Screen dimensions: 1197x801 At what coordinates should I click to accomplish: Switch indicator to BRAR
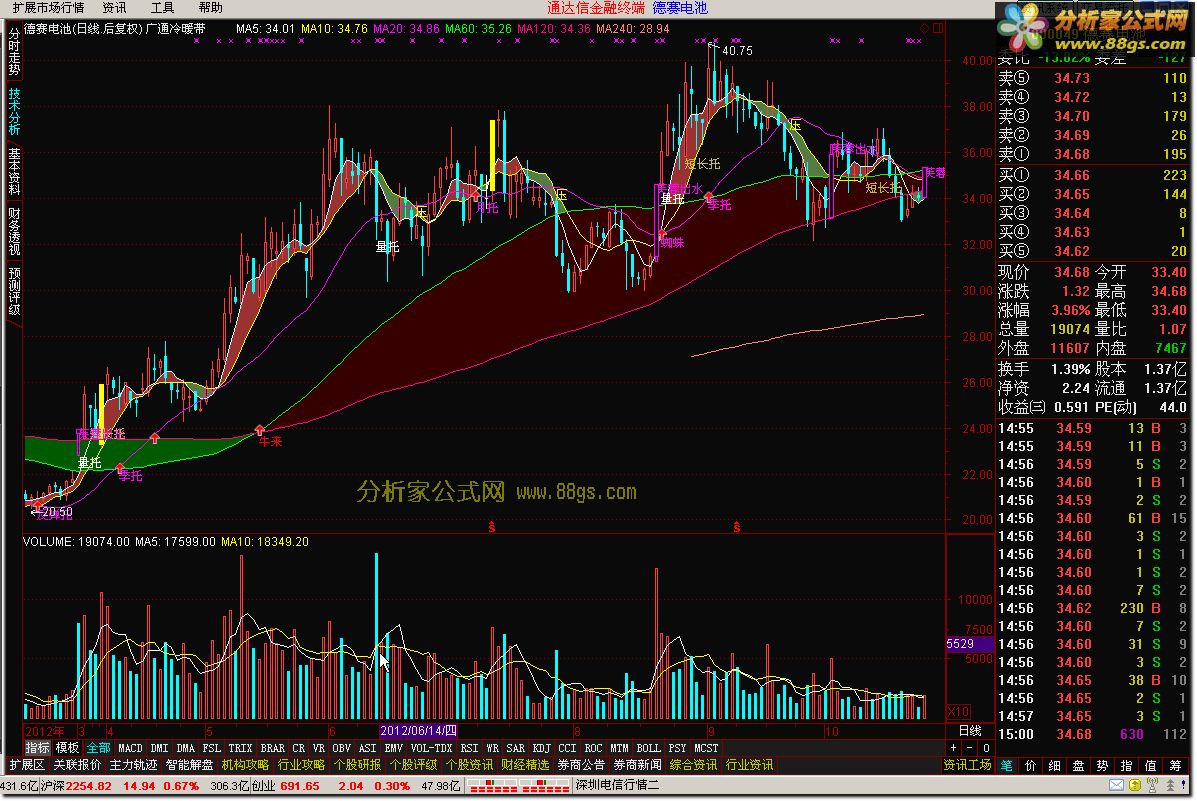273,748
